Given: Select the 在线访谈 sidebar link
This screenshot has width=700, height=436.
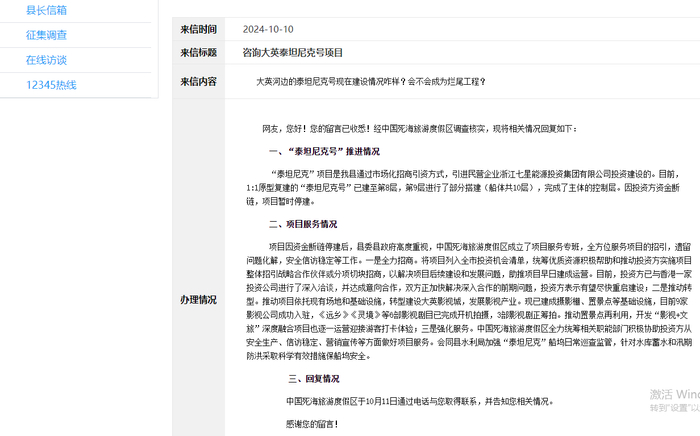Looking at the screenshot, I should pyautogui.click(x=46, y=60).
